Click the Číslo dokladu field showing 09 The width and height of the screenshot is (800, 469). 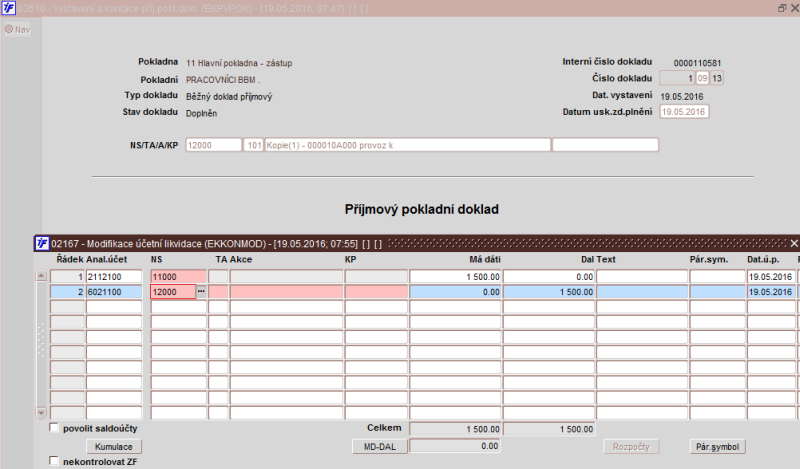(703, 78)
